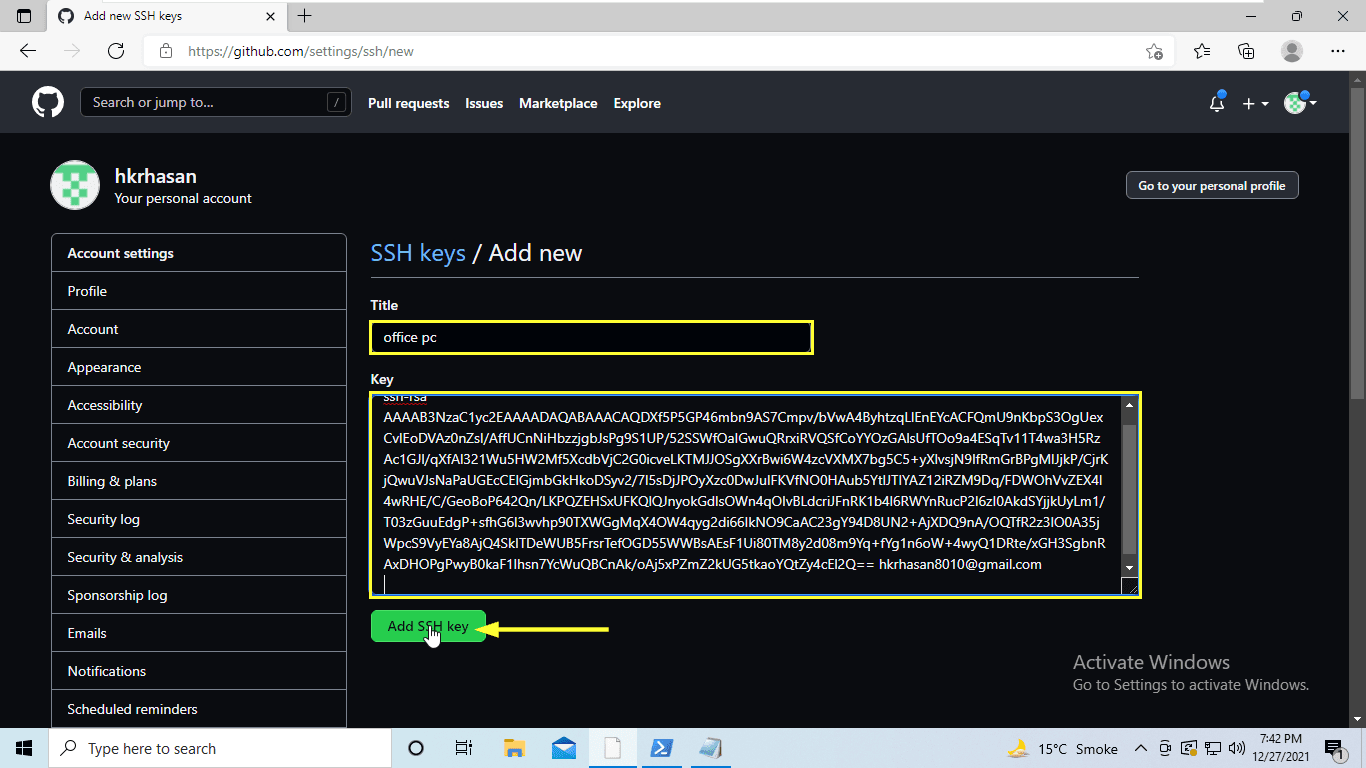Click the page scrollbar up arrow
The image size is (1366, 768).
[1357, 79]
